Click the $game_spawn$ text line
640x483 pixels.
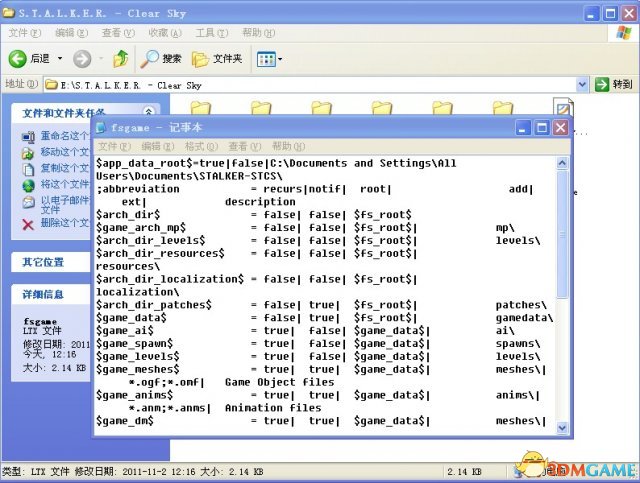[x=318, y=343]
